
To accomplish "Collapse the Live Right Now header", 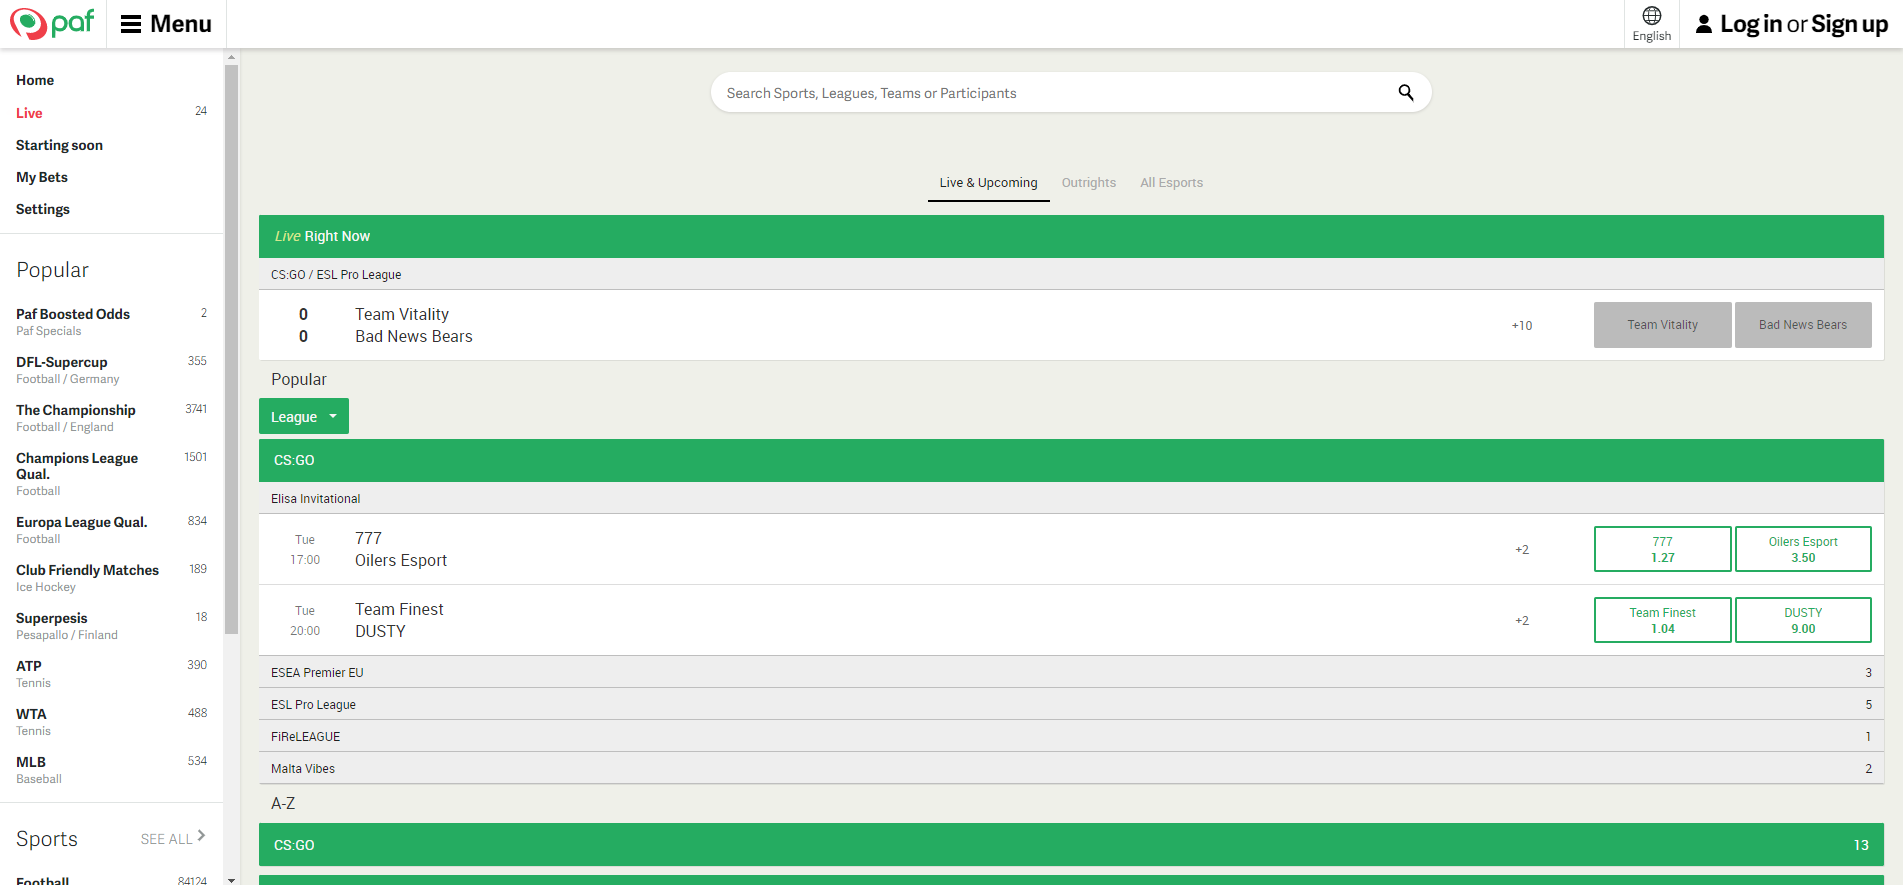I will 1071,236.
